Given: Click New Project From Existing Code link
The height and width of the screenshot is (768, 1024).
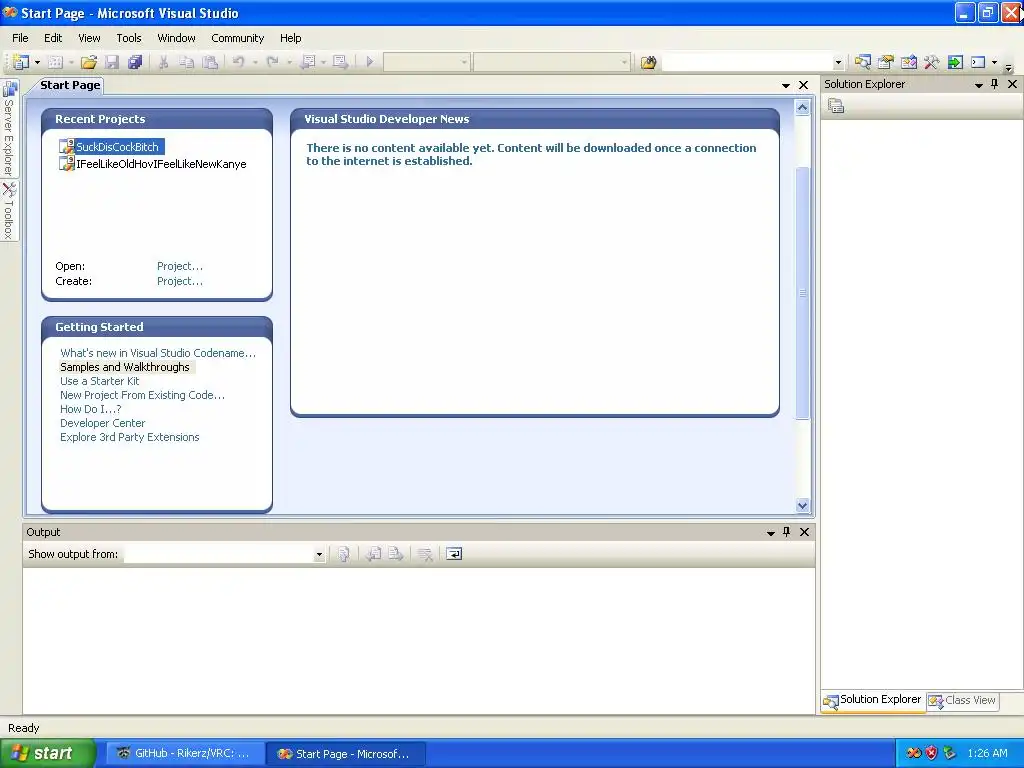Looking at the screenshot, I should (142, 395).
